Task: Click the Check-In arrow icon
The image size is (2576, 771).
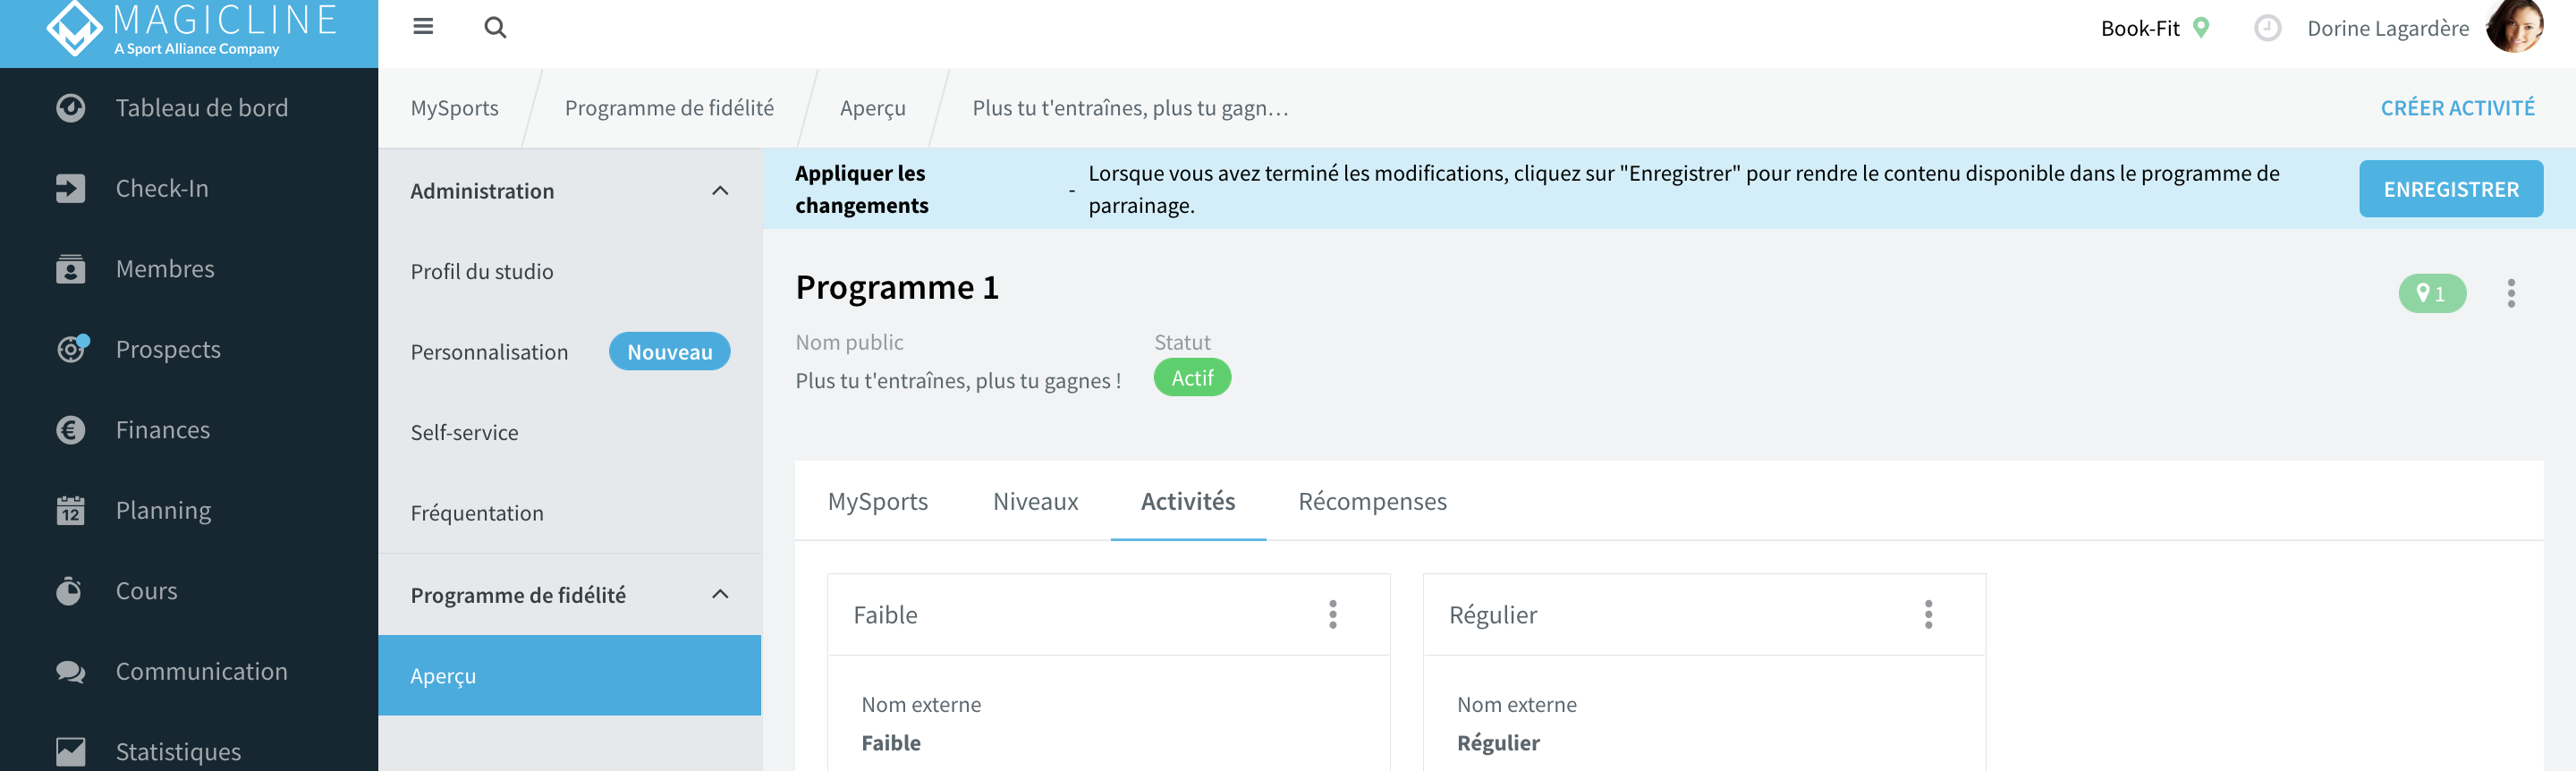Action: (70, 188)
